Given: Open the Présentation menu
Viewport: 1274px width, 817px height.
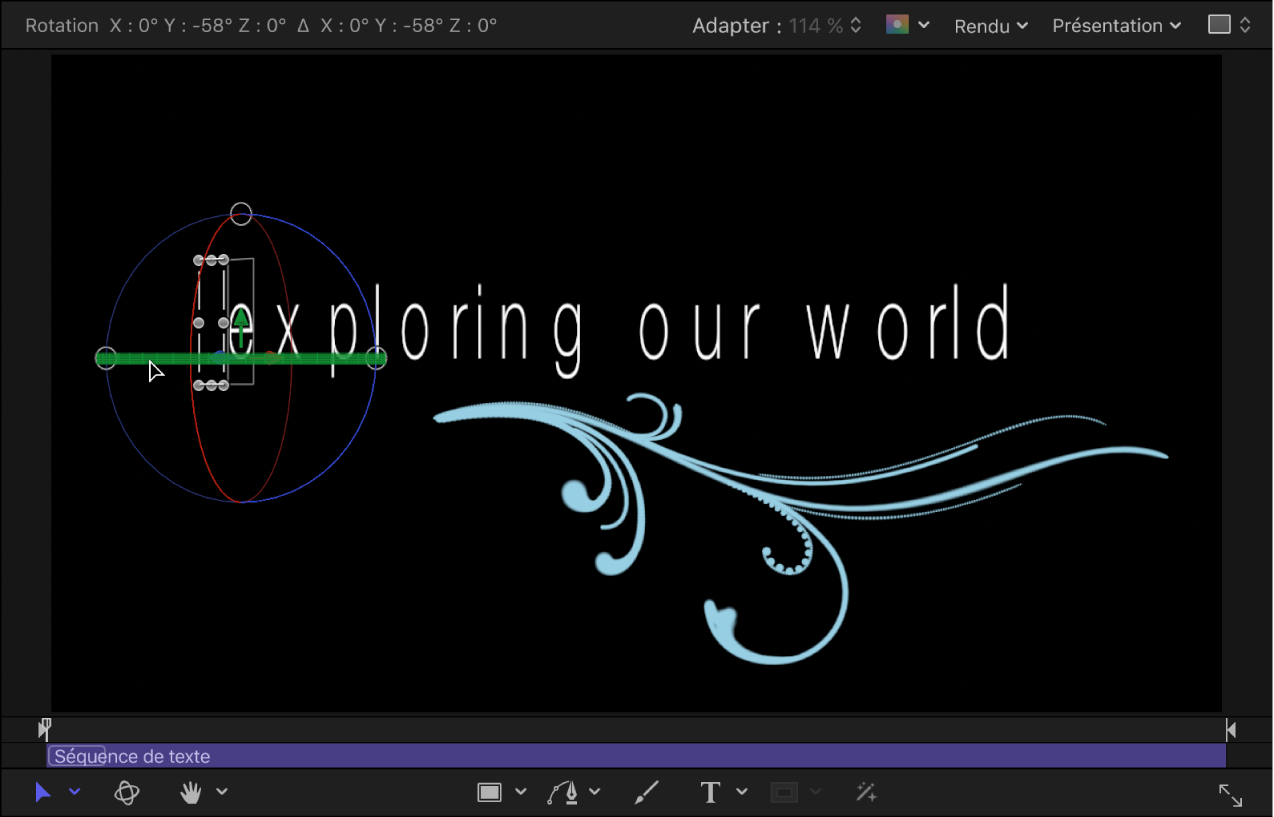Looking at the screenshot, I should [x=1116, y=26].
